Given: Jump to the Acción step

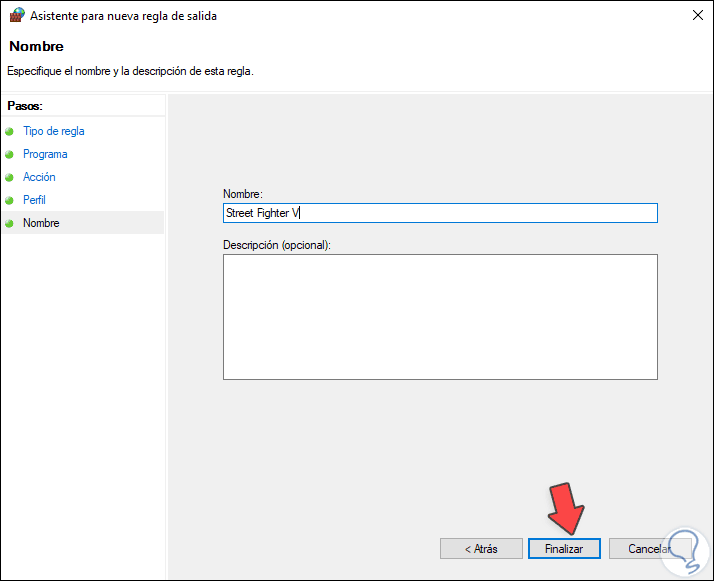Looking at the screenshot, I should tap(39, 177).
